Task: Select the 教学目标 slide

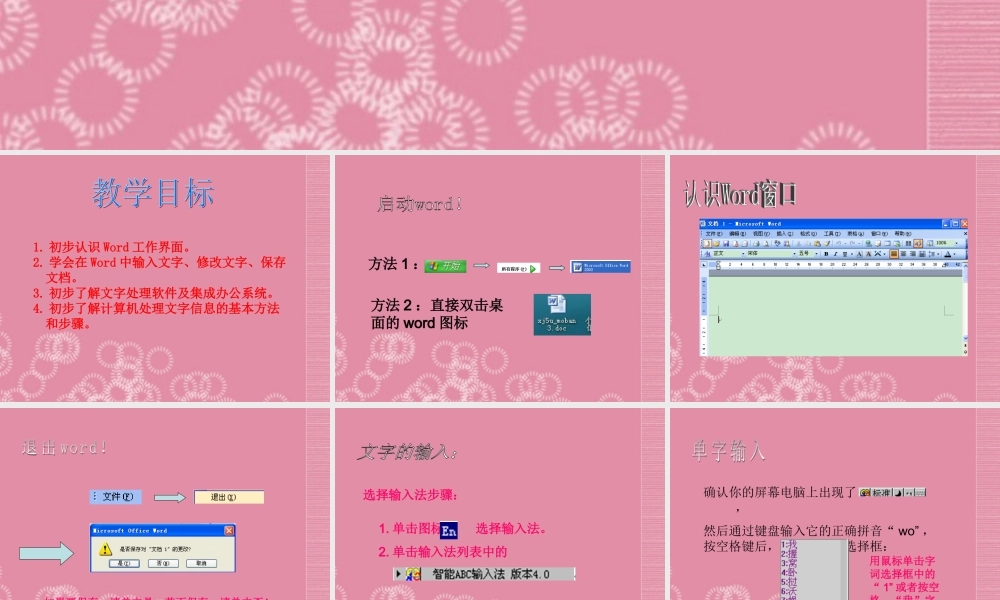Action: coord(165,278)
